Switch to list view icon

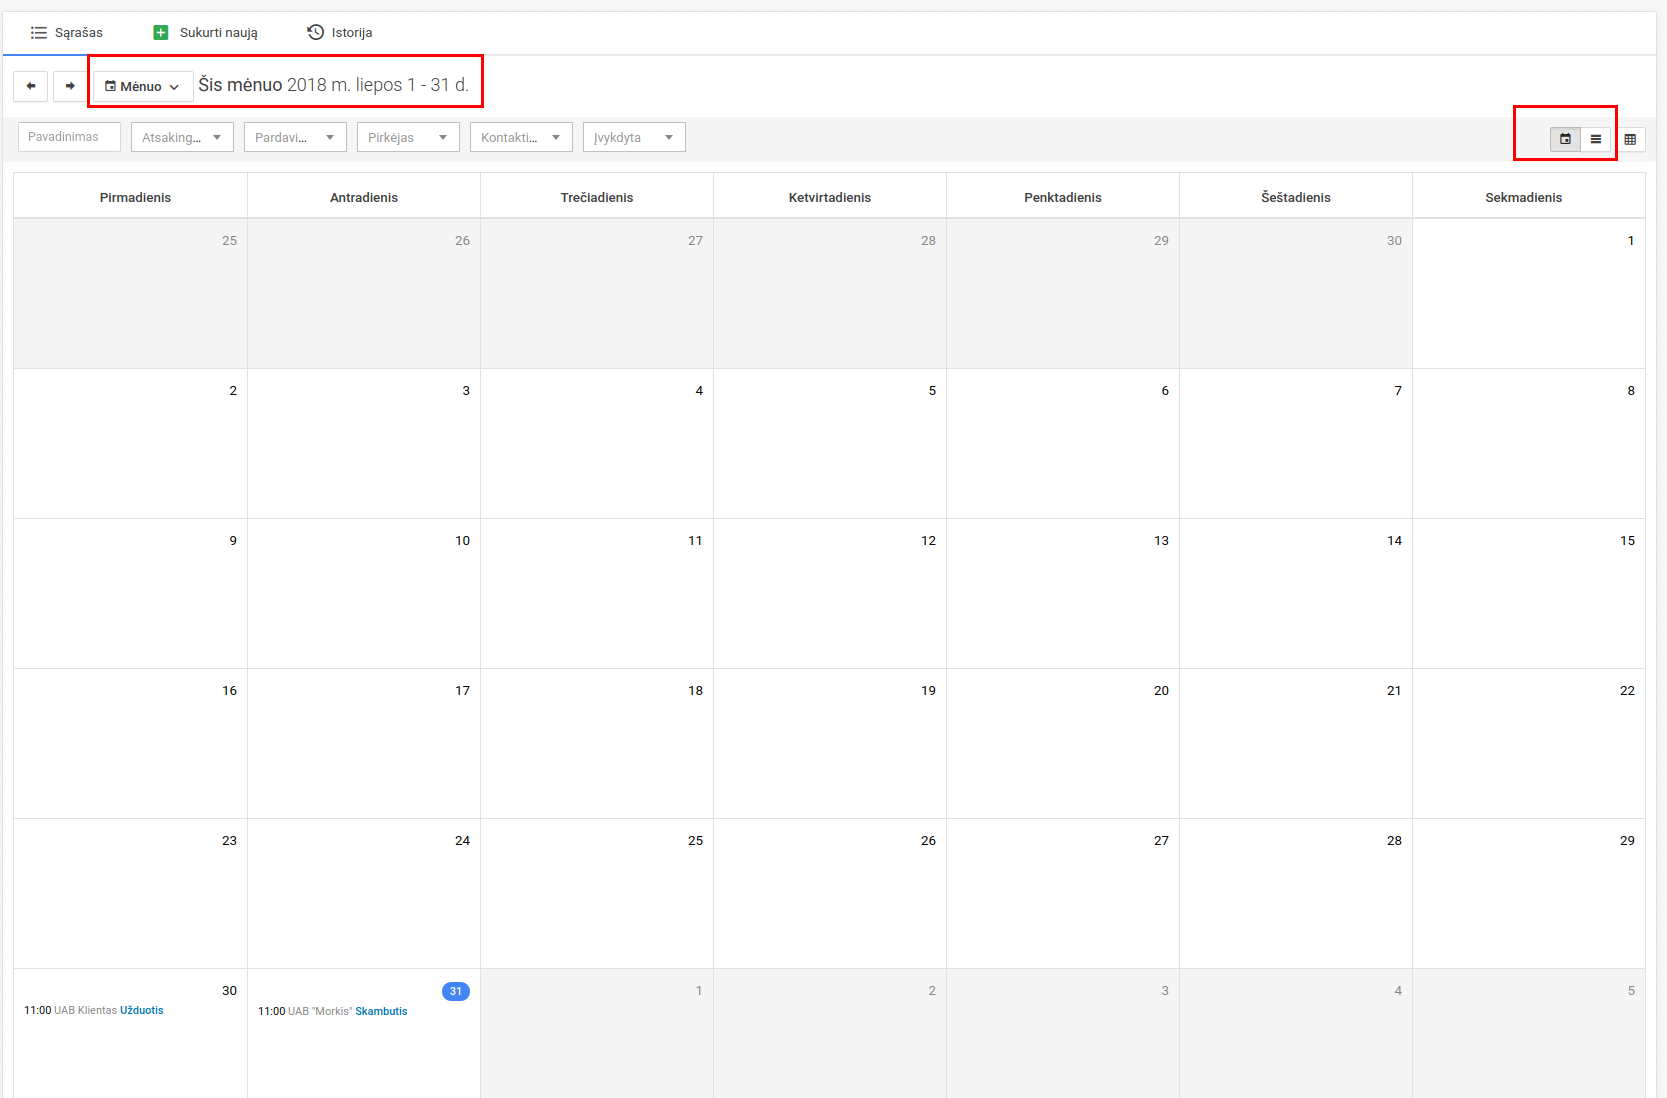[1596, 139]
